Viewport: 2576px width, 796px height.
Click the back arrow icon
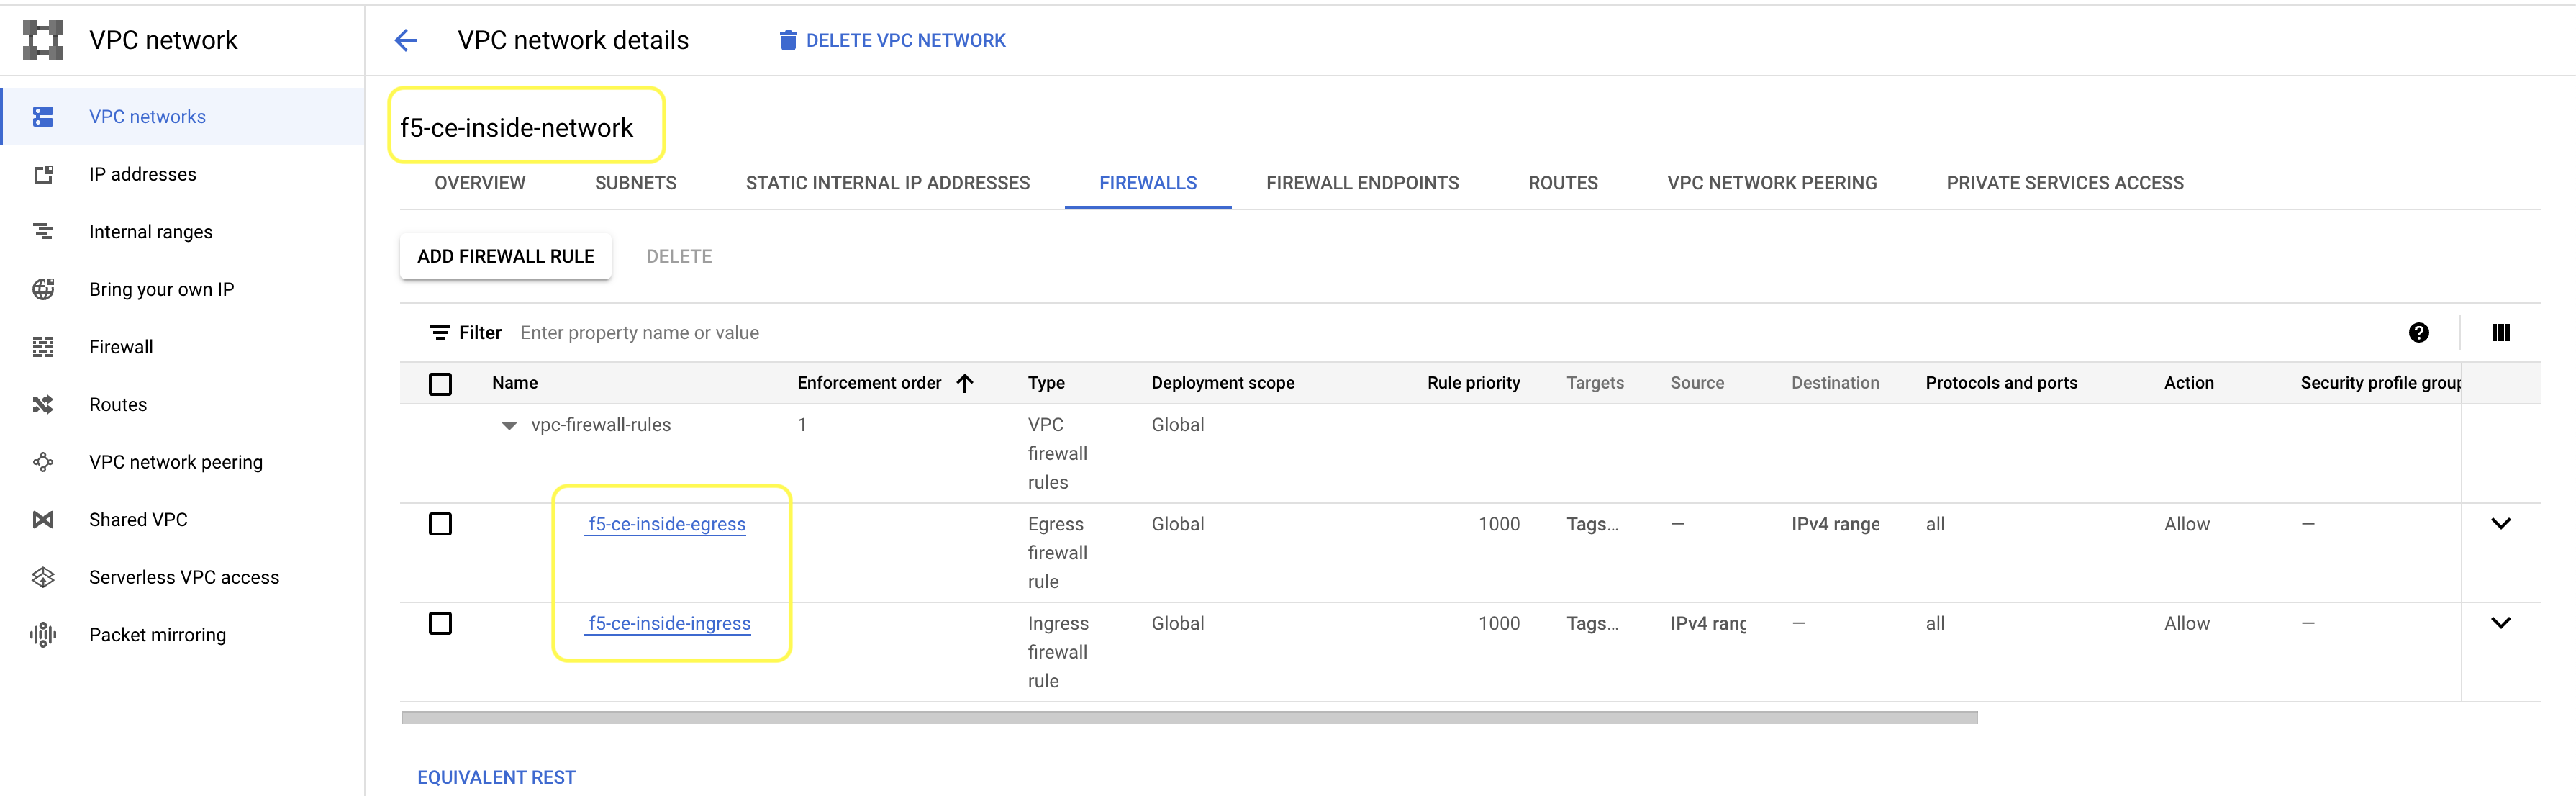(x=406, y=40)
